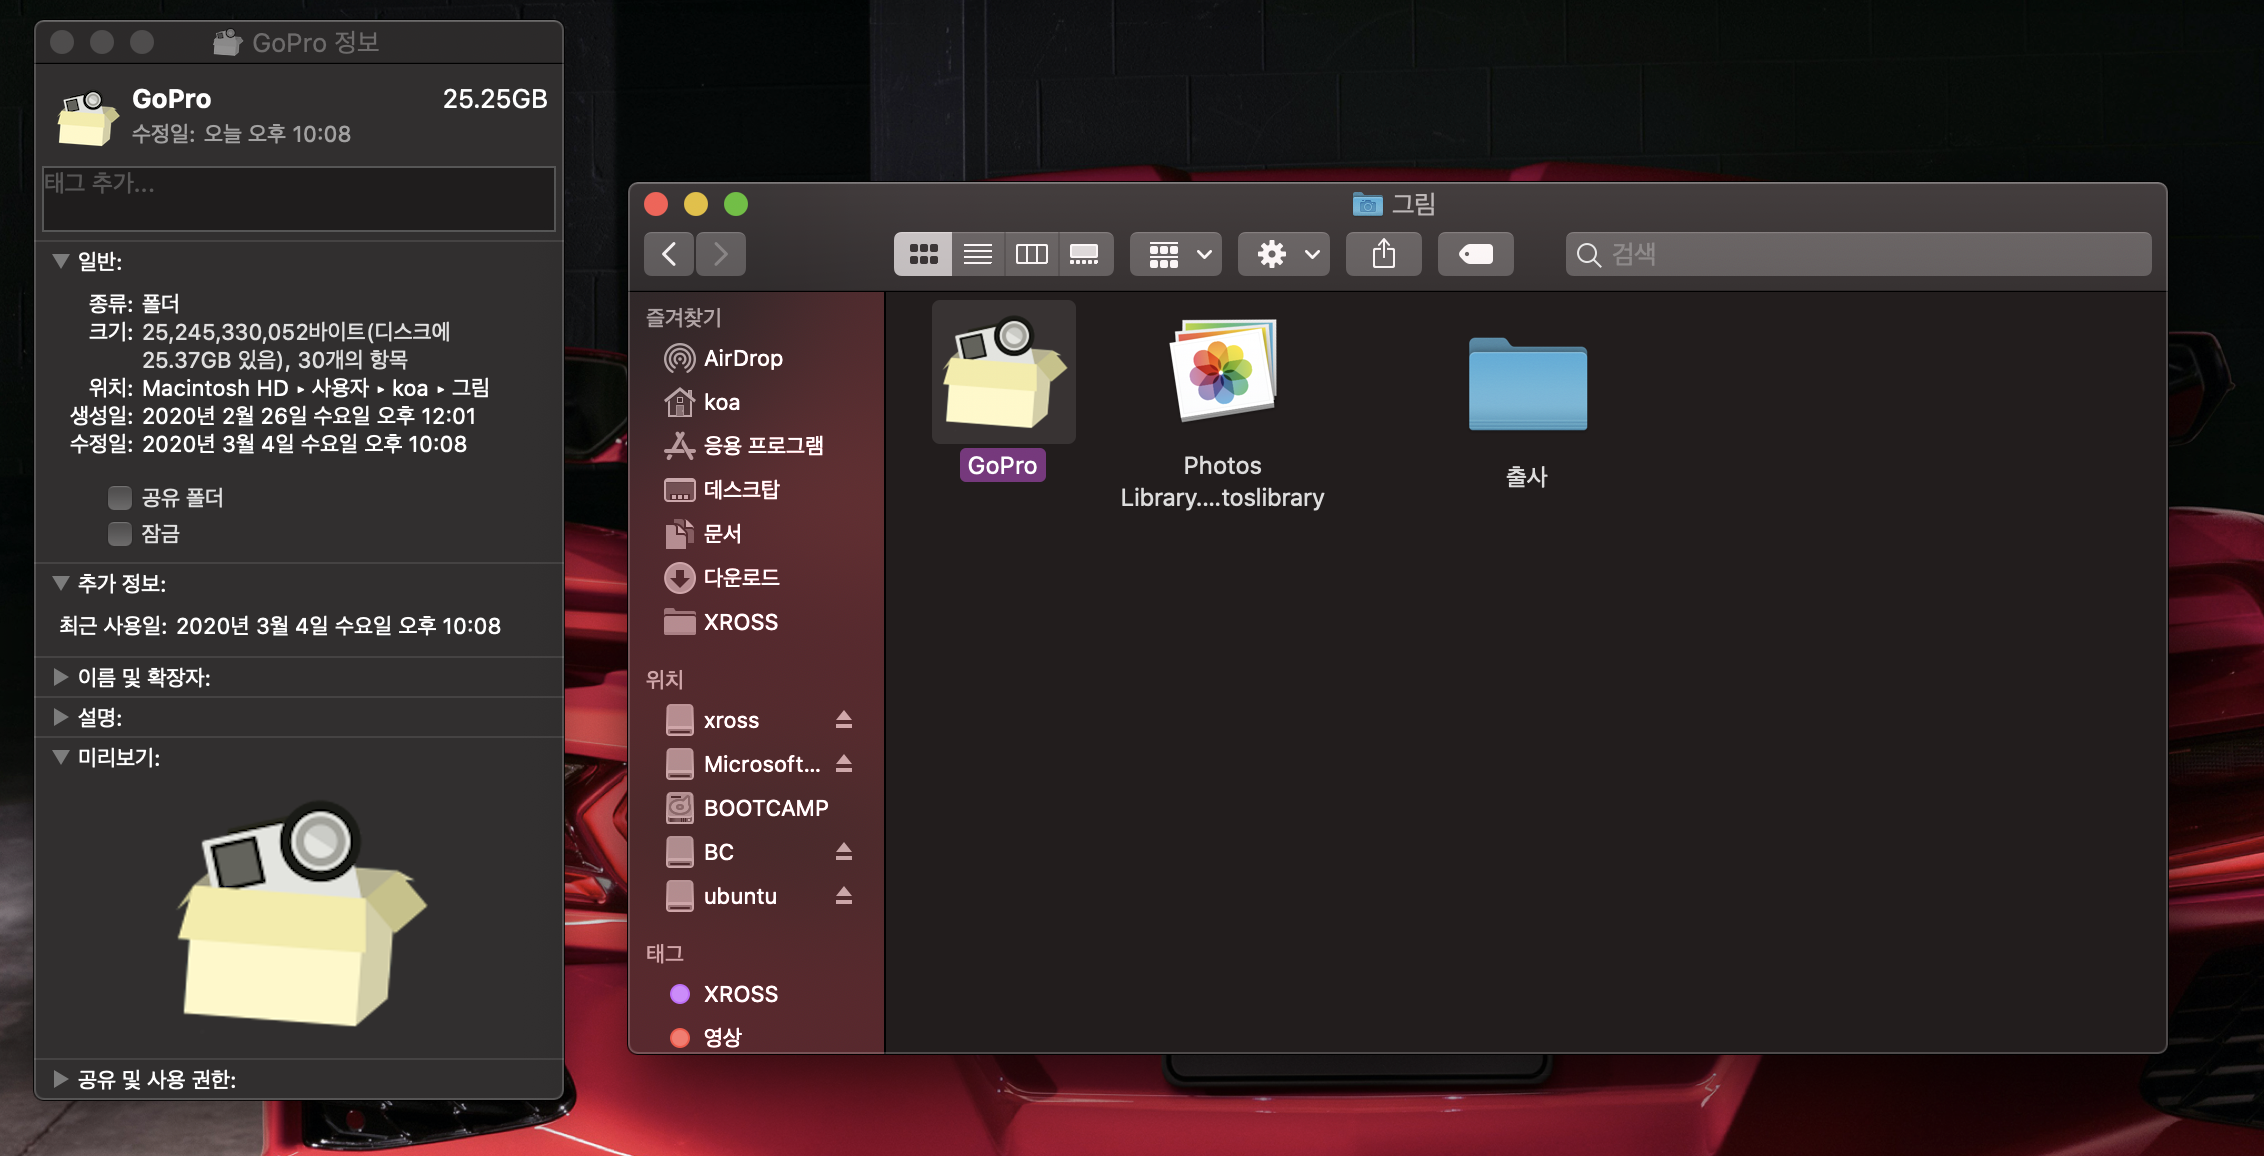
Task: Click the Share toolbar button
Action: pos(1383,254)
